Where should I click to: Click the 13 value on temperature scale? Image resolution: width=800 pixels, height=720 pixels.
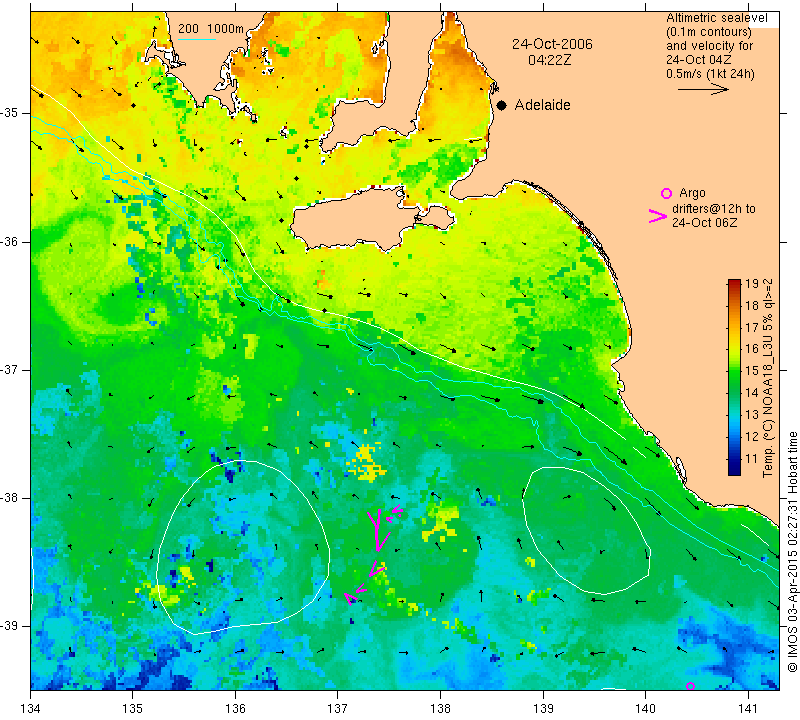click(752, 415)
